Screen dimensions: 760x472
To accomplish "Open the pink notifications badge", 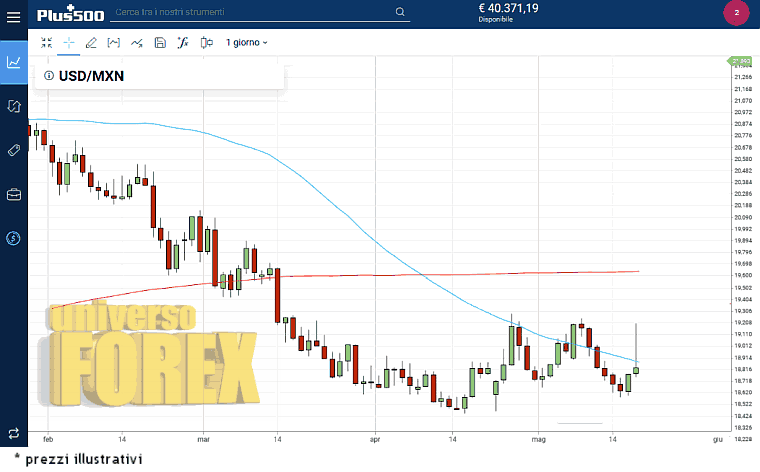I will click(736, 13).
